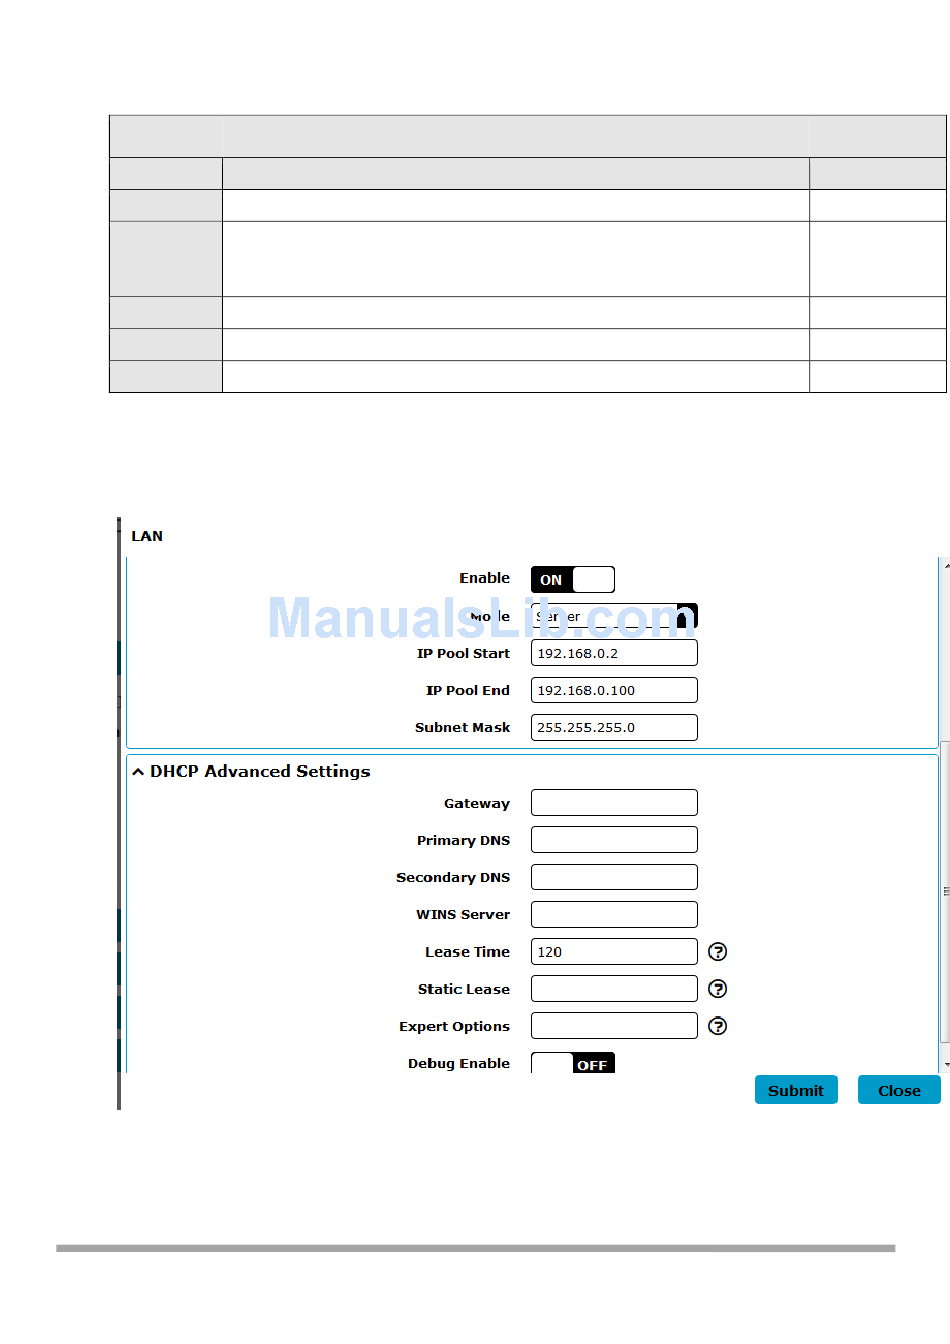950x1344 pixels.
Task: Click the IP Pool Start field
Action: pos(613,653)
